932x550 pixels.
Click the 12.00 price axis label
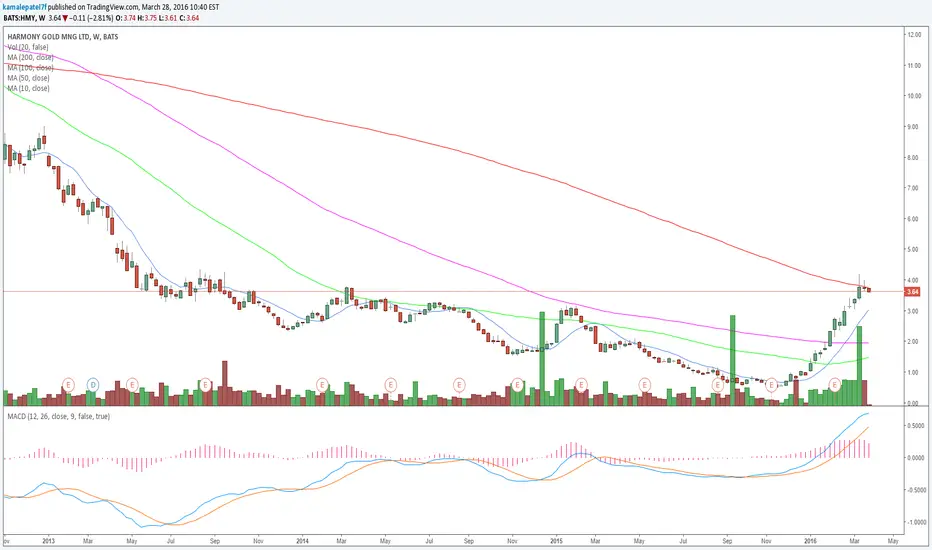(x=914, y=35)
